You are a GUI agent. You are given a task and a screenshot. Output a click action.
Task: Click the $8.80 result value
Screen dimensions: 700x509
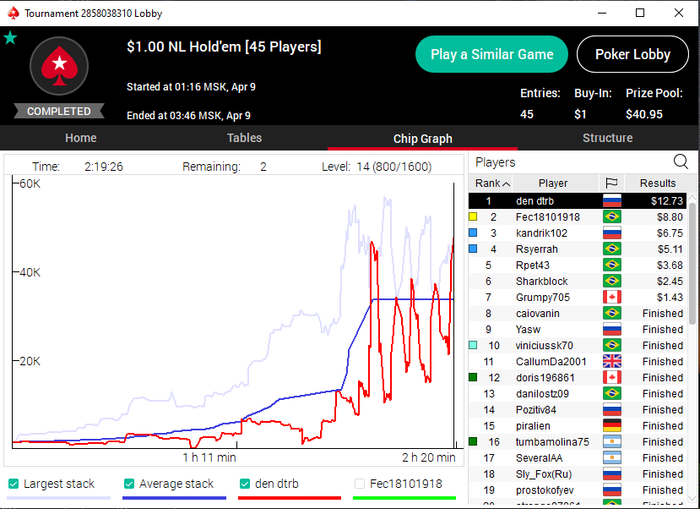pos(670,217)
